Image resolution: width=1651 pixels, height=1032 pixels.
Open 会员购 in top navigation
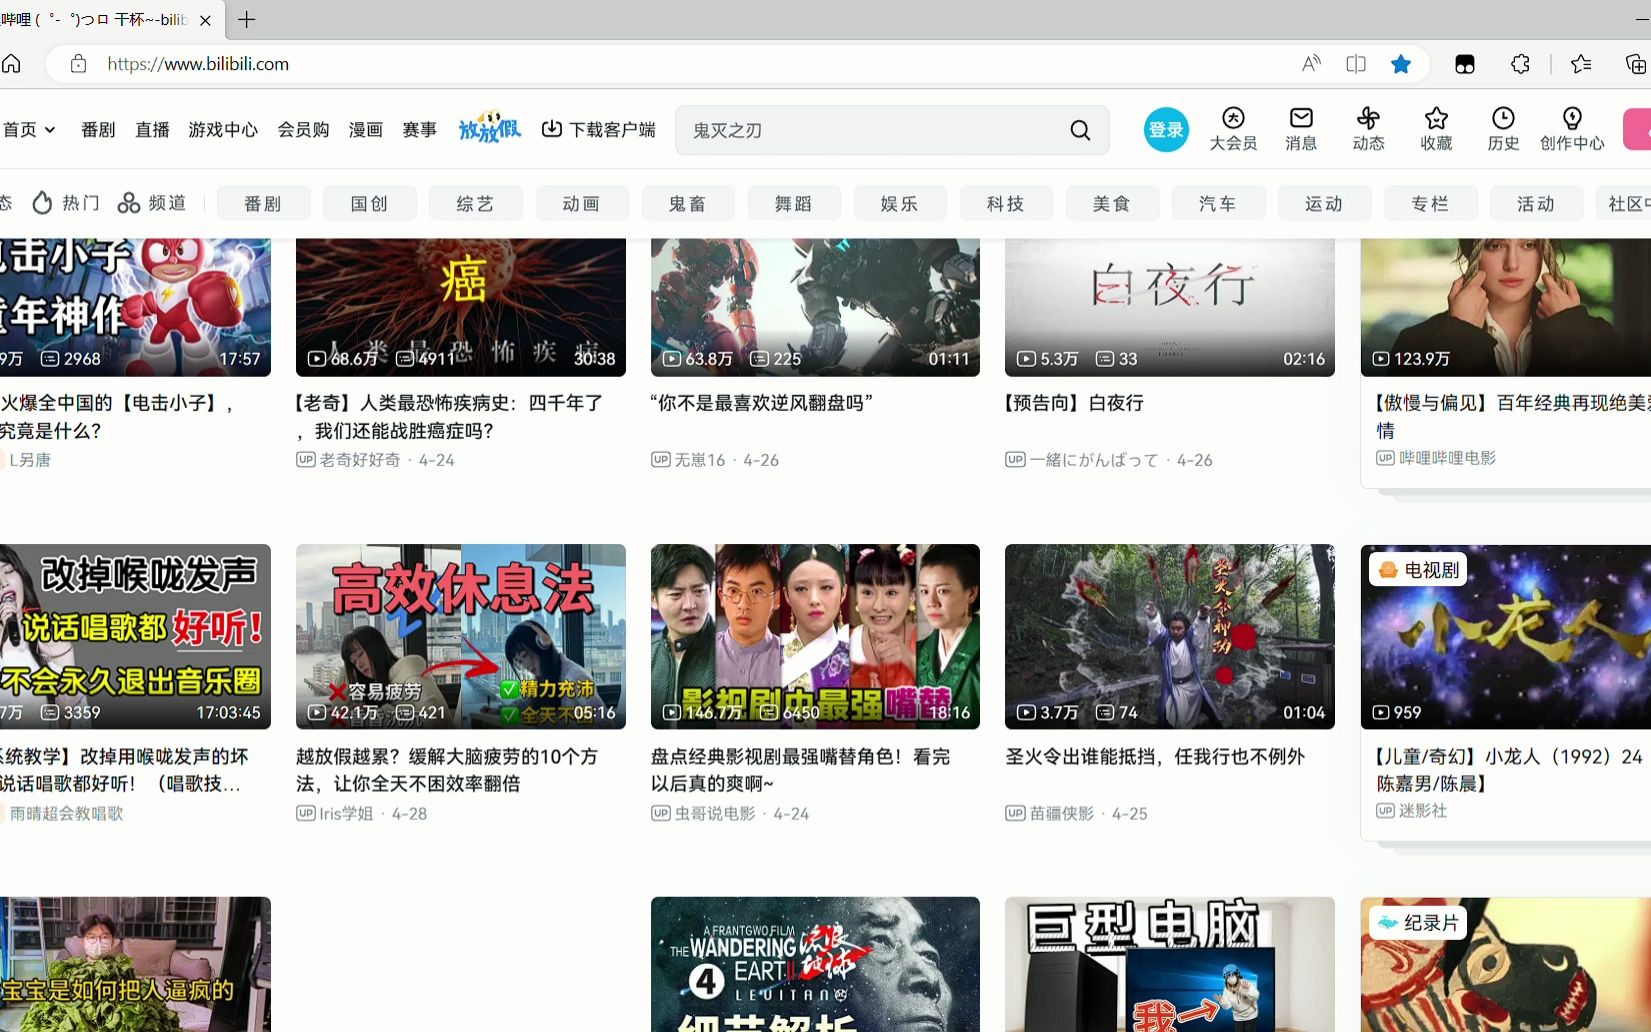click(303, 130)
